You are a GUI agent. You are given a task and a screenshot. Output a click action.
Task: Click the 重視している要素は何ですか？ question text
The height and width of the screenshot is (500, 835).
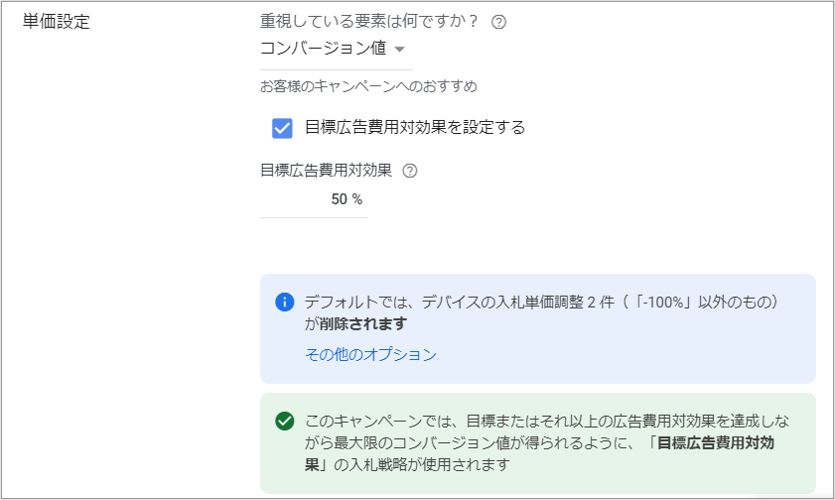coord(370,22)
